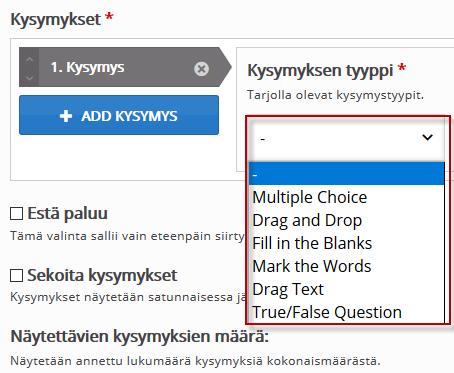Viewport: 454px width, 373px height.
Task: Select Multiple Choice from the list
Action: (347, 197)
